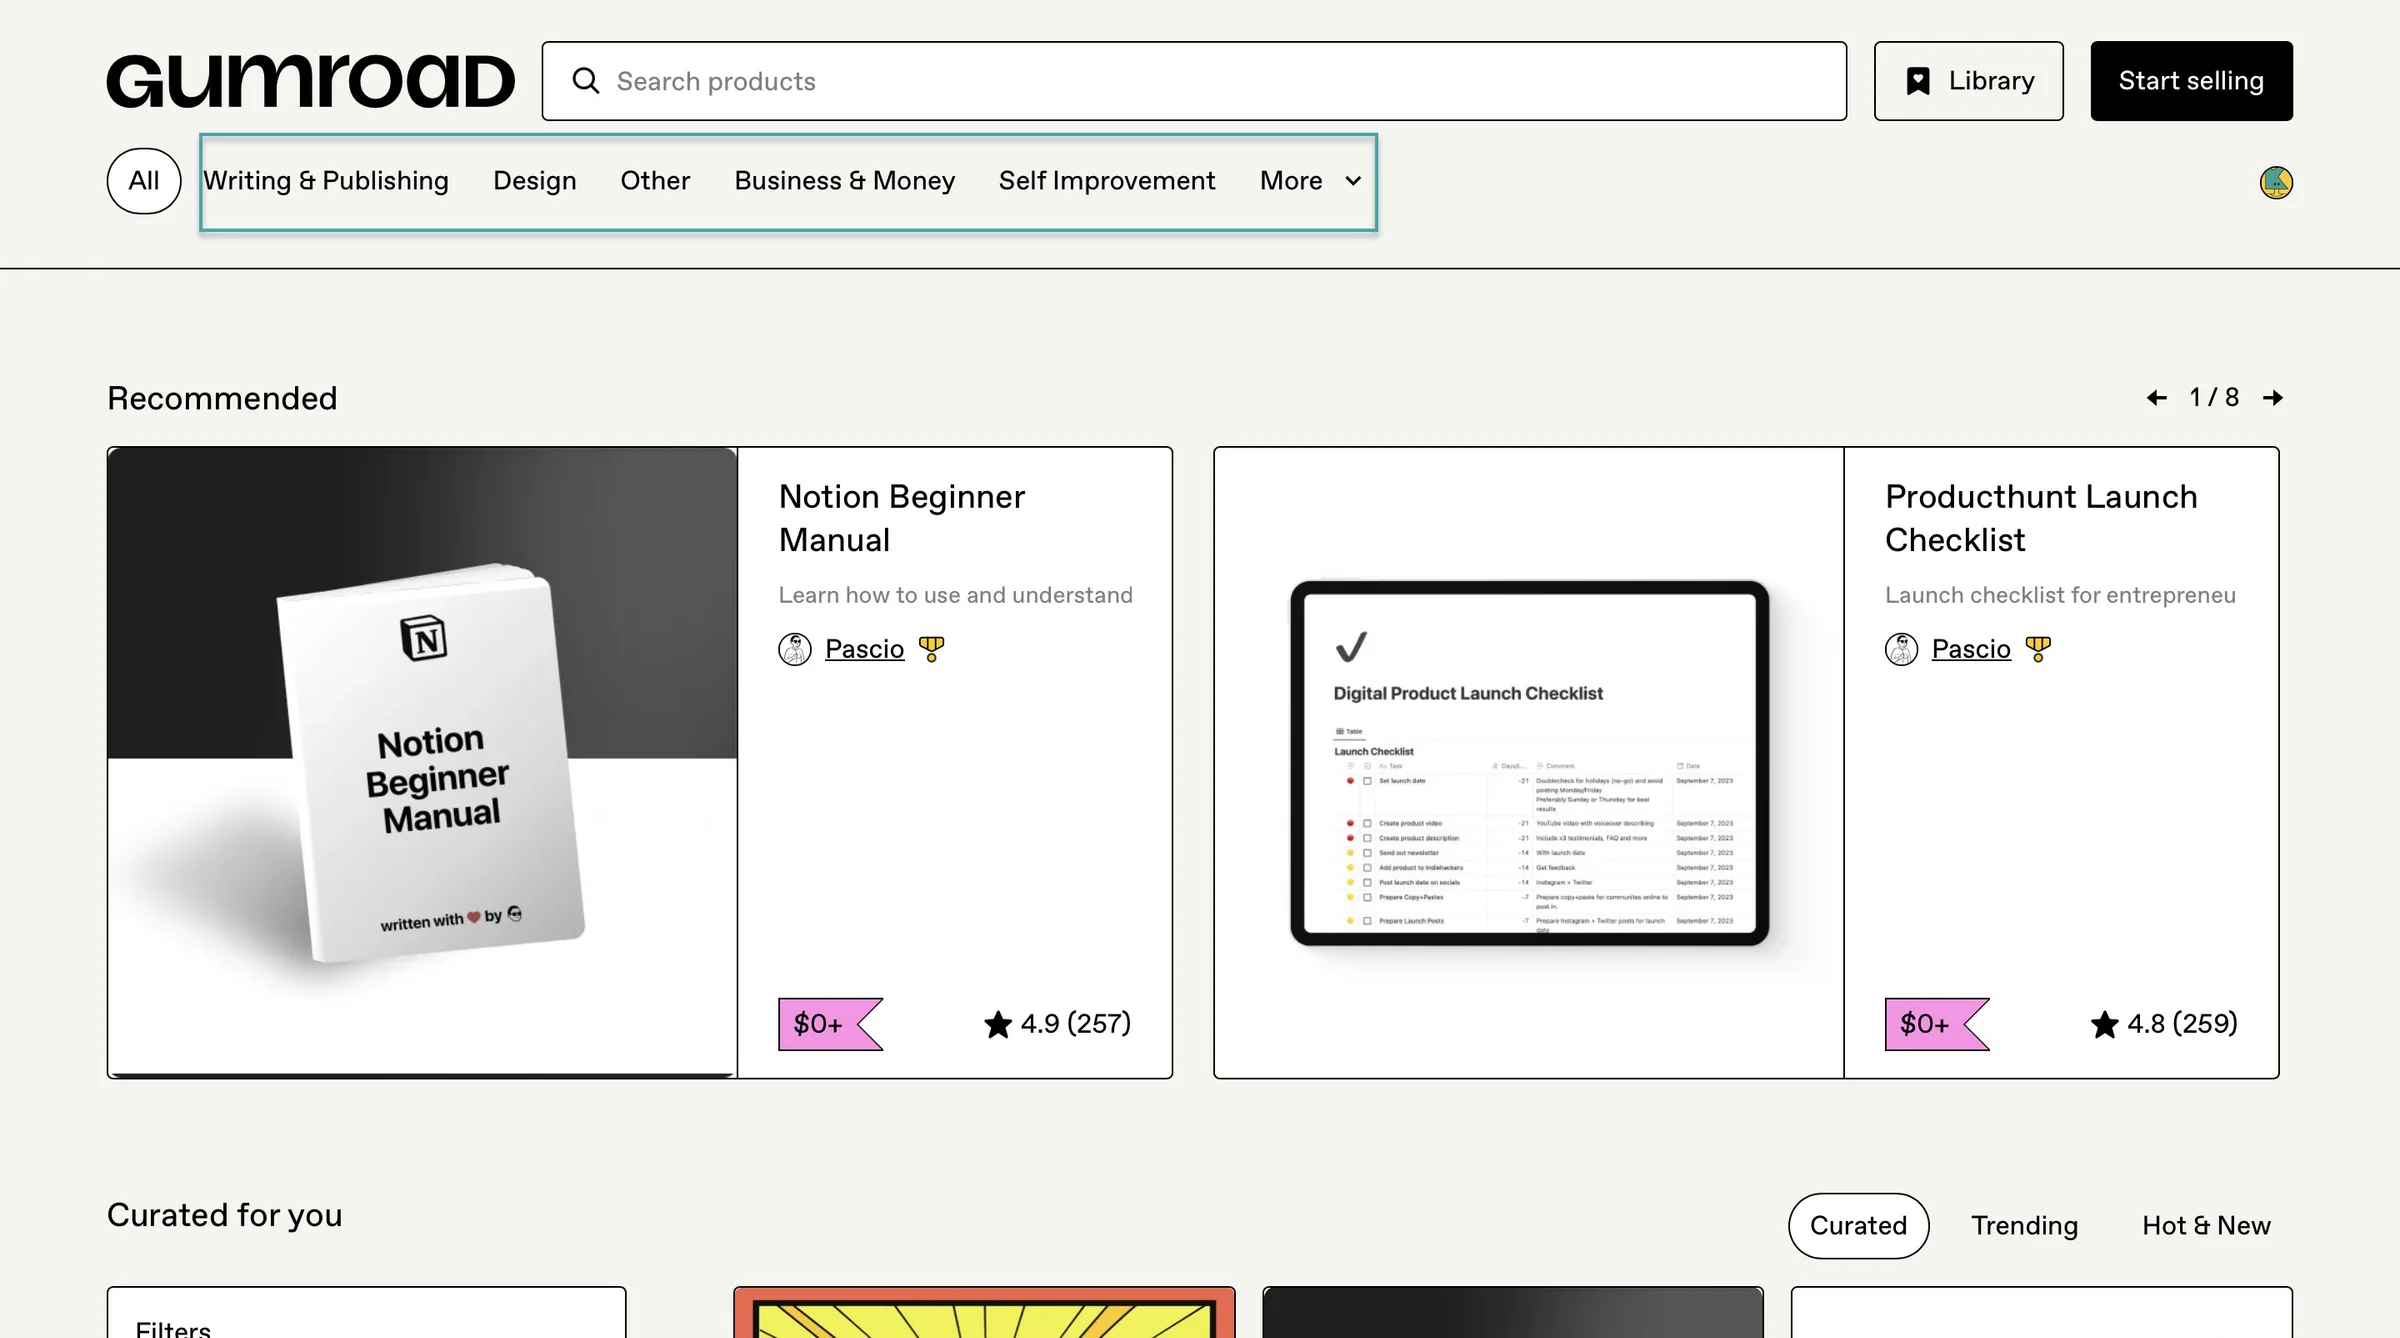Image resolution: width=2400 pixels, height=1338 pixels.
Task: Click the Start selling button
Action: coord(2191,81)
